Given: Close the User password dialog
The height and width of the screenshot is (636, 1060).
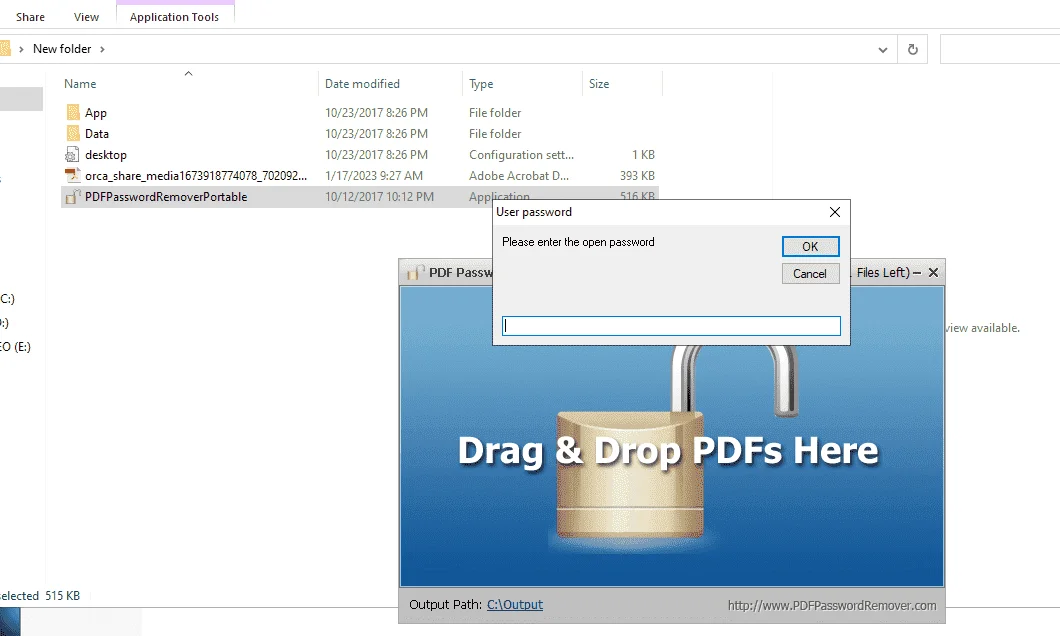Looking at the screenshot, I should pos(835,212).
